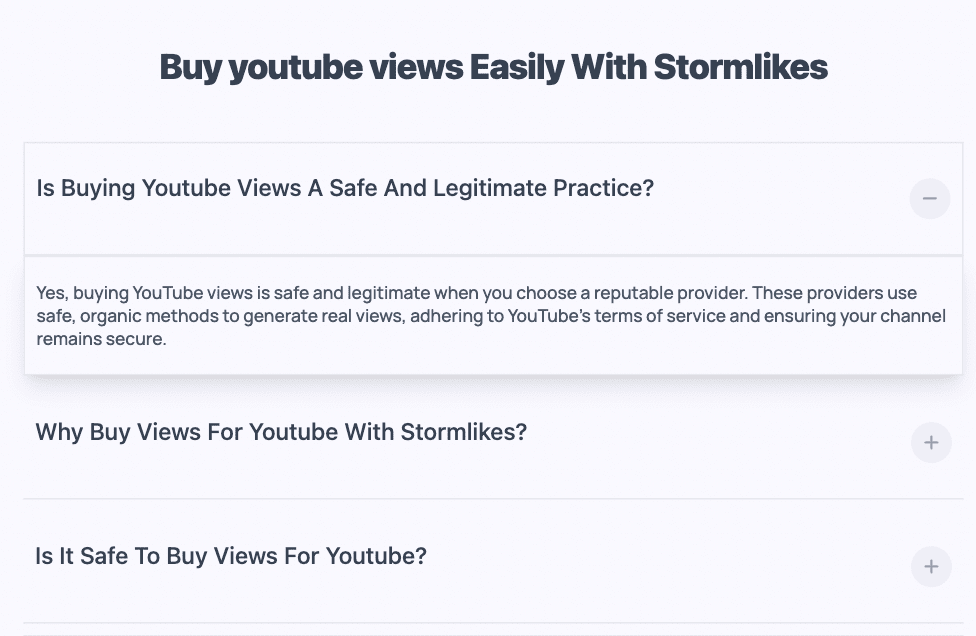Image resolution: width=976 pixels, height=636 pixels.
Task: Click the question 'Is It Safe To Buy Views For Youtube?'
Action: (x=230, y=556)
